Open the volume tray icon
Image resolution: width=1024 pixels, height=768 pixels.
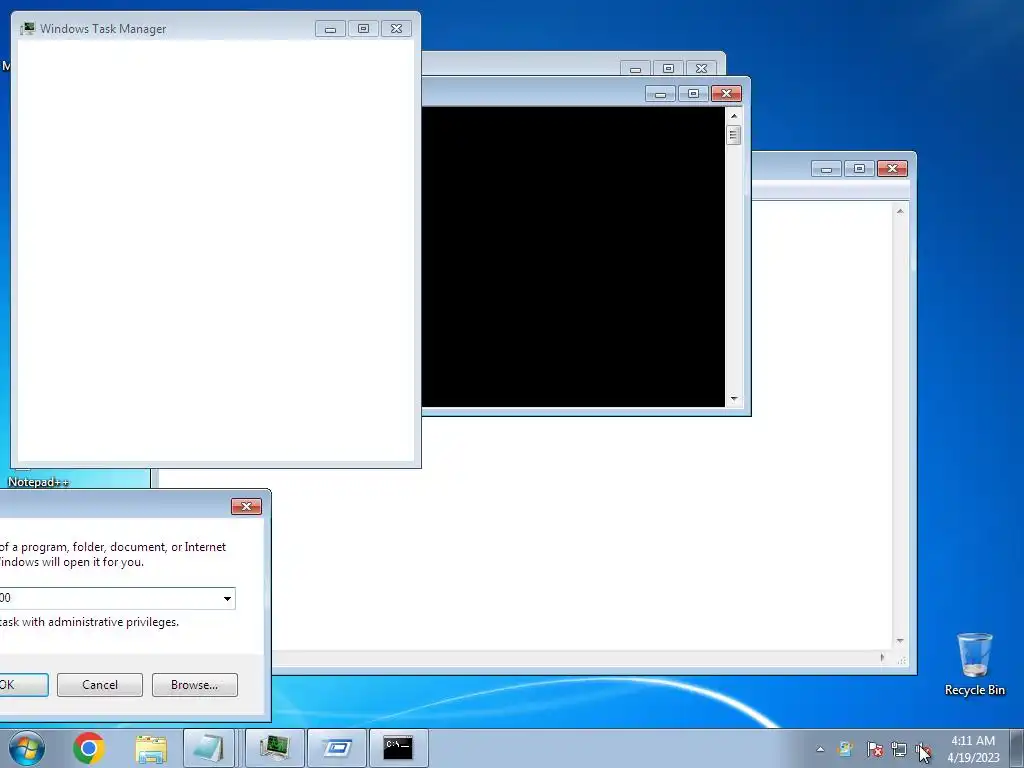921,749
